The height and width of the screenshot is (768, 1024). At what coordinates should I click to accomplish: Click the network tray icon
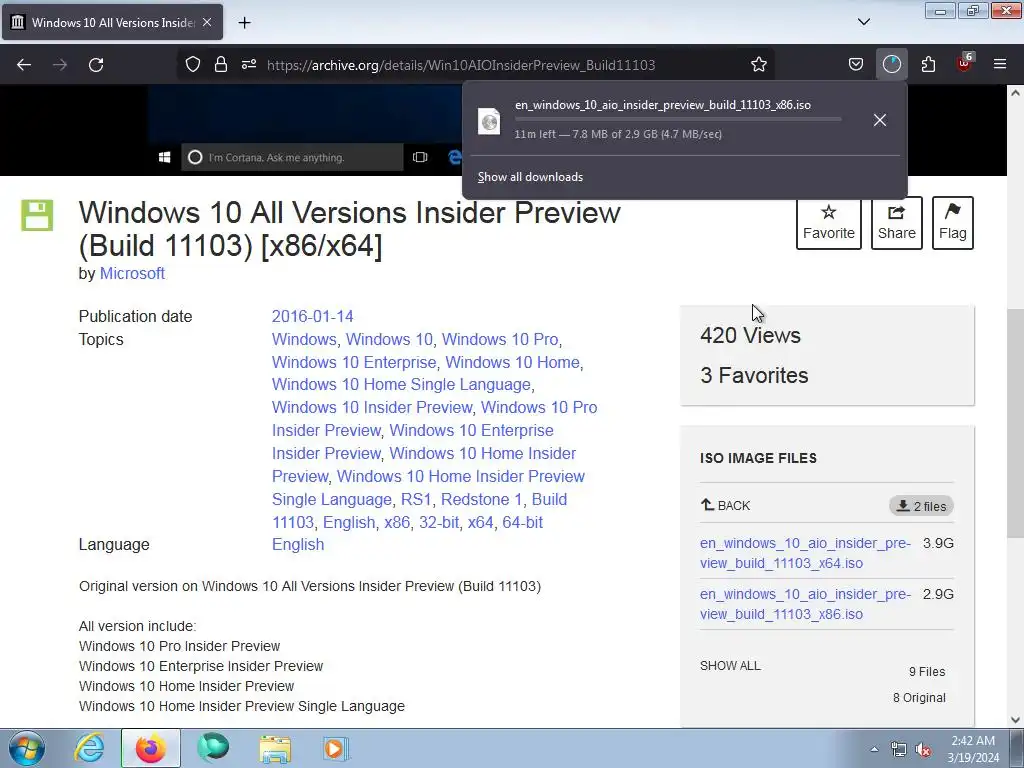coord(899,750)
